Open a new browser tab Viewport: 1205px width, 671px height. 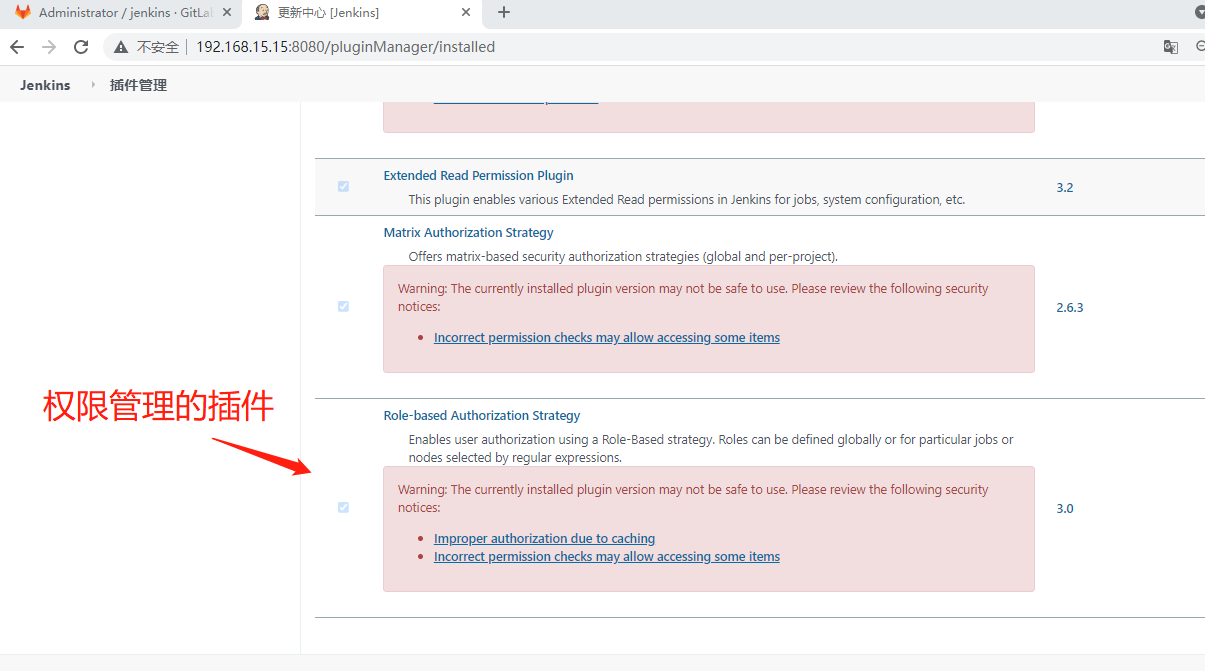point(504,13)
